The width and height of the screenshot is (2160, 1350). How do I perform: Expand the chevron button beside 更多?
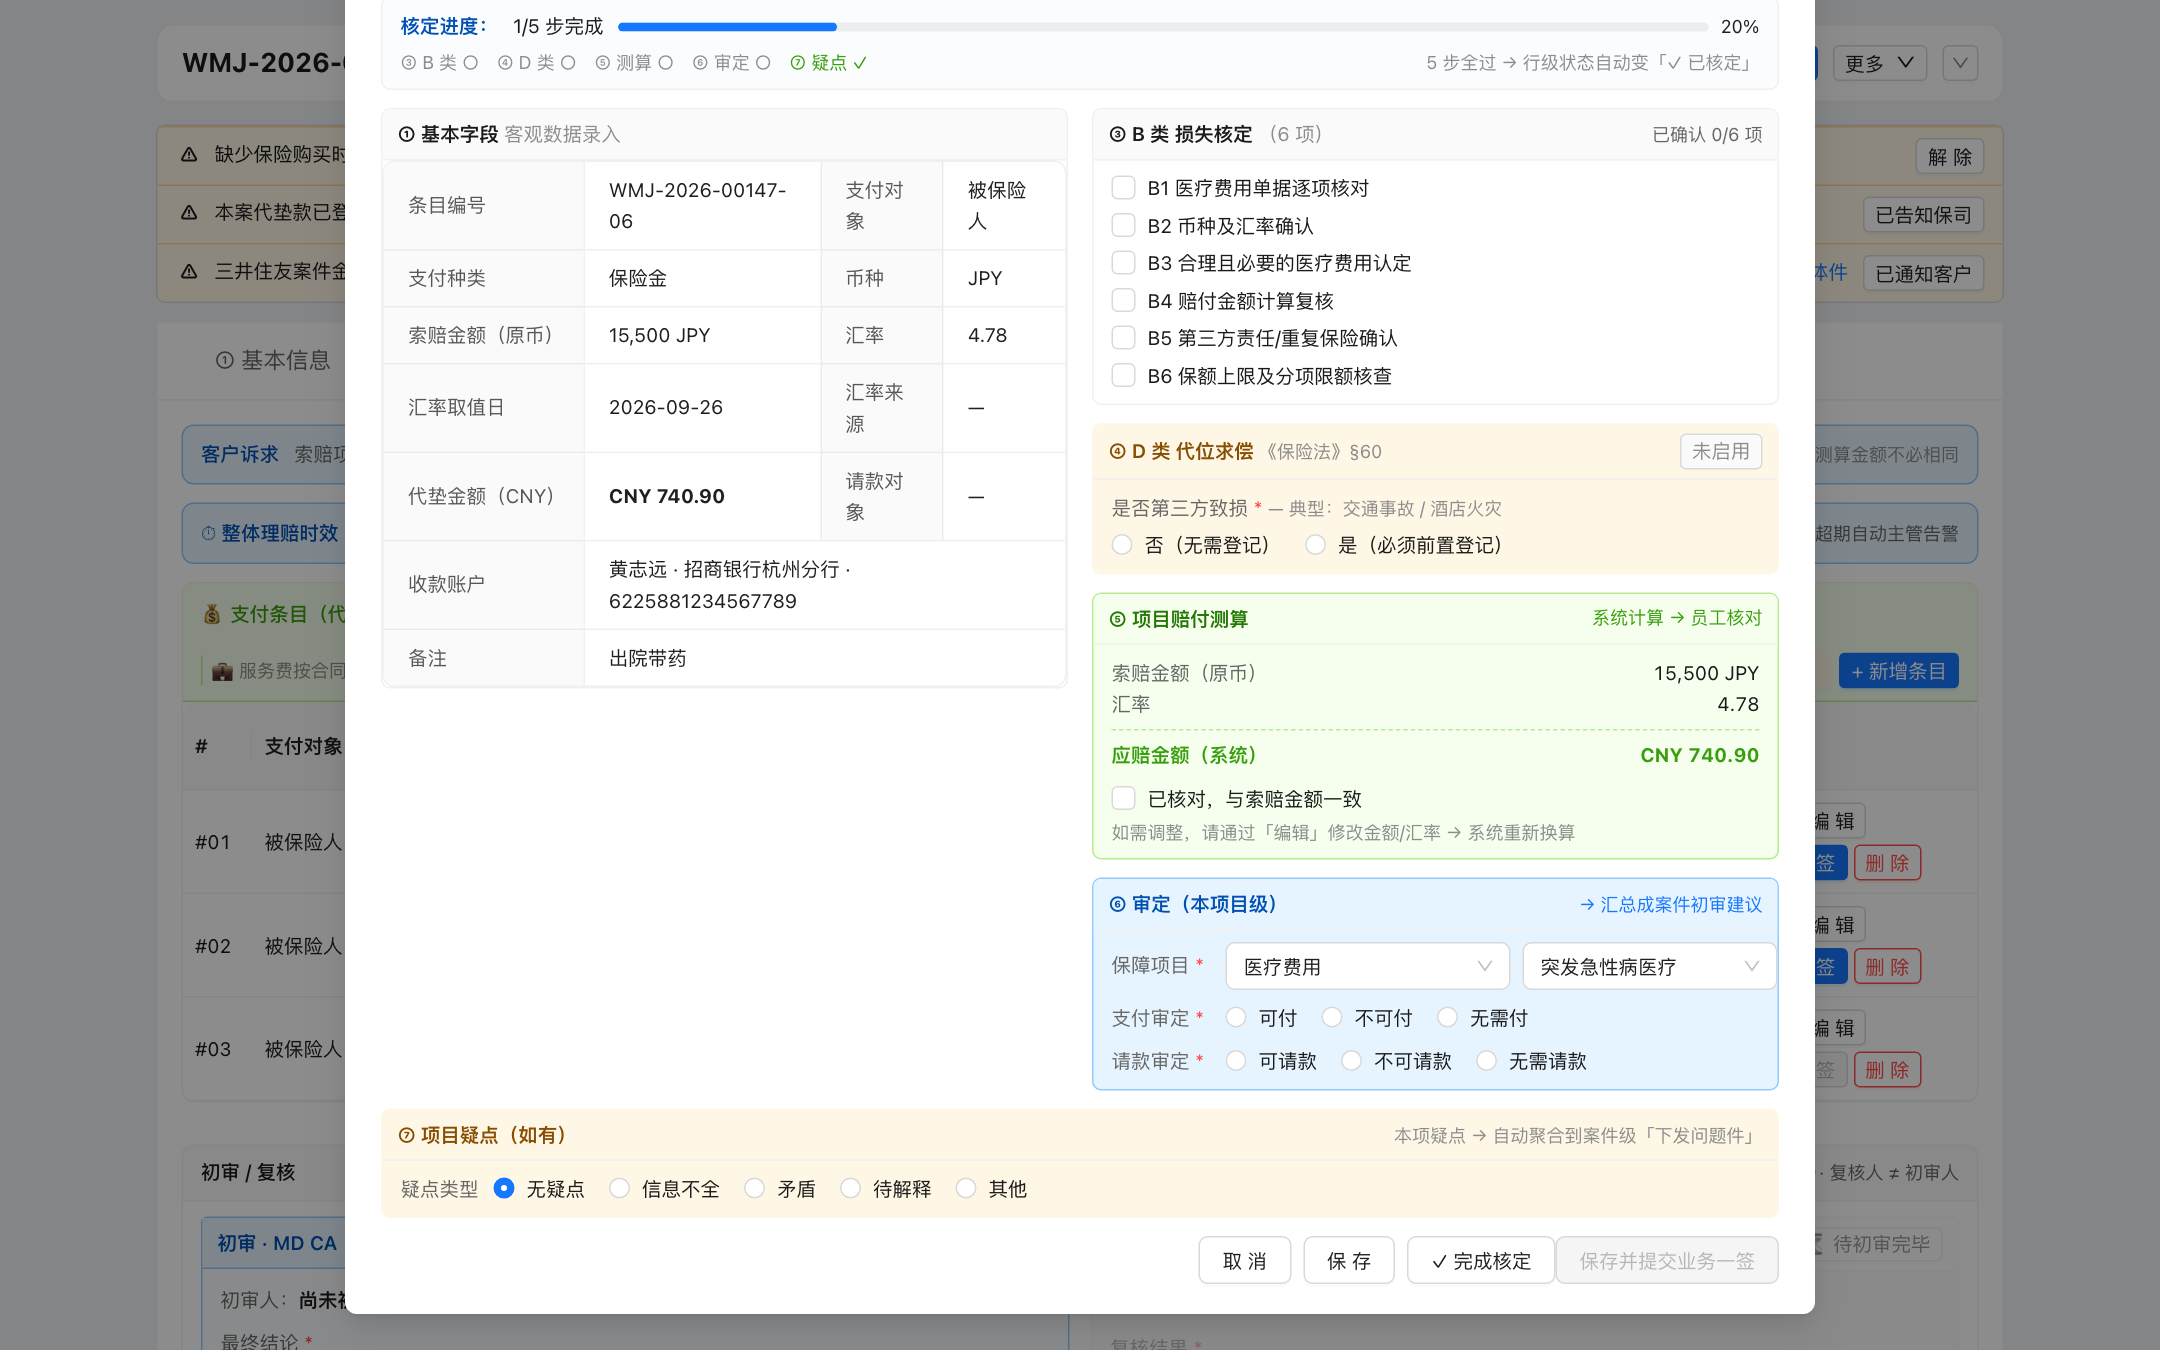pyautogui.click(x=1960, y=63)
